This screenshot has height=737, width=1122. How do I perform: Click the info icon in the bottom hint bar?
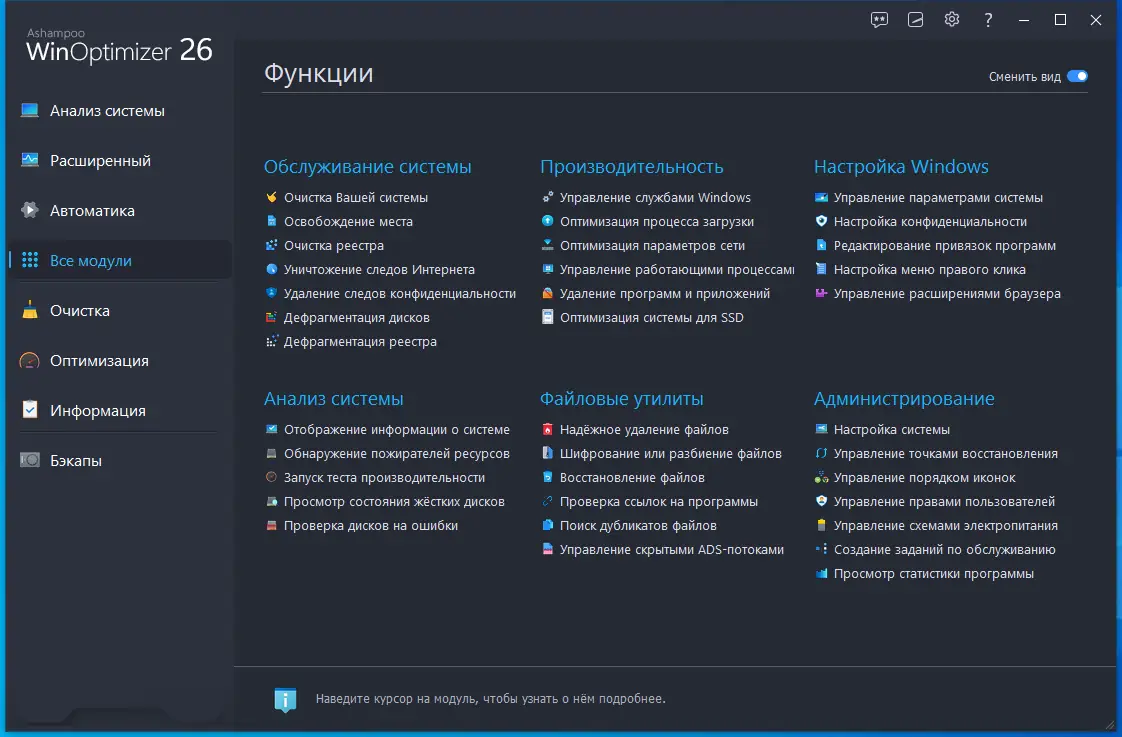click(285, 700)
